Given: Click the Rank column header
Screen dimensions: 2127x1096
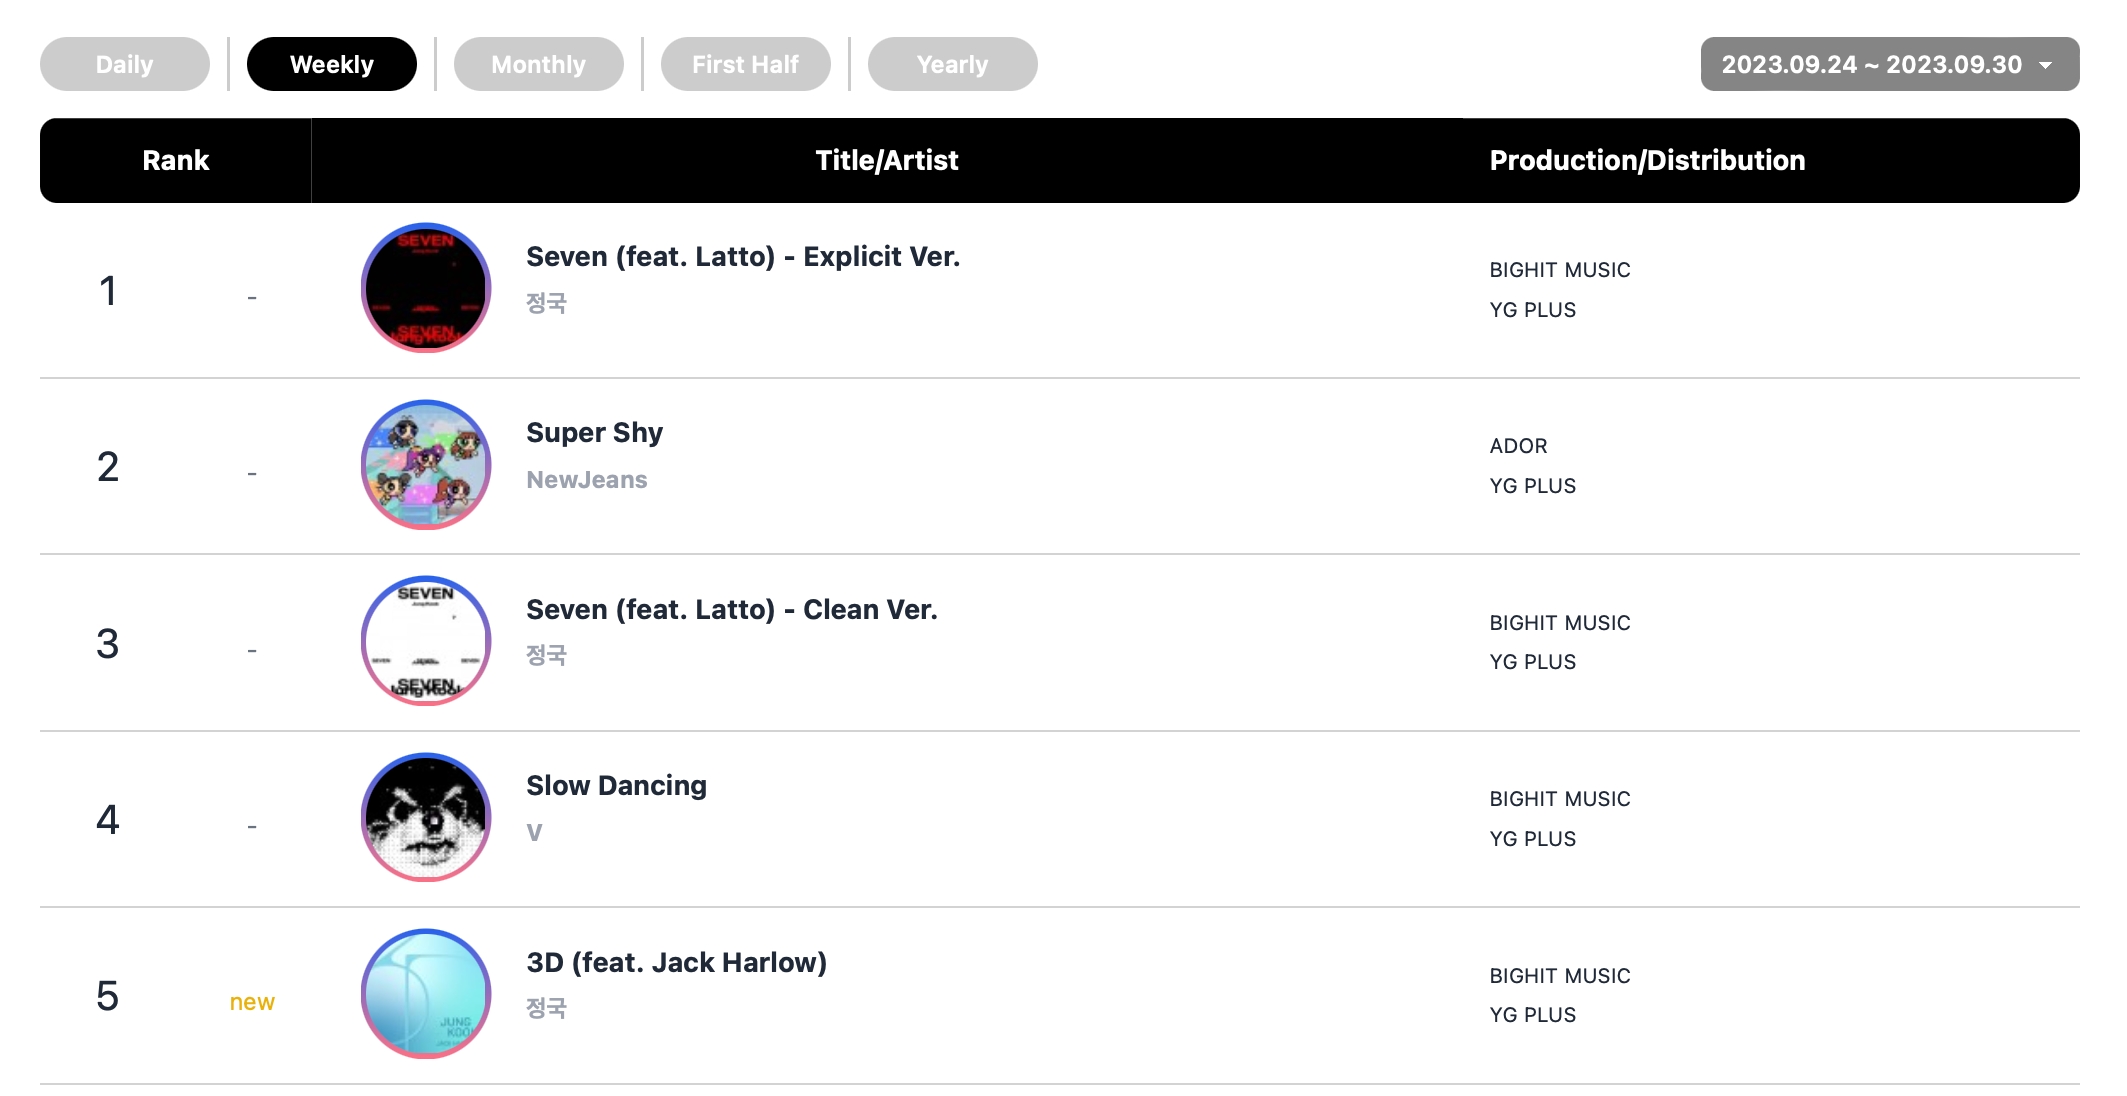Looking at the screenshot, I should coord(176,161).
